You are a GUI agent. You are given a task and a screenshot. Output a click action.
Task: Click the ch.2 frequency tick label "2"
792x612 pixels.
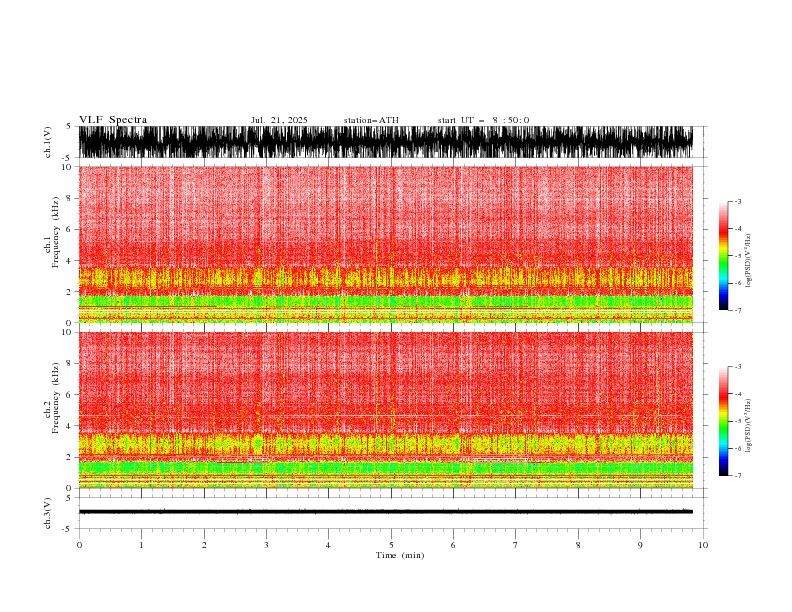click(69, 457)
